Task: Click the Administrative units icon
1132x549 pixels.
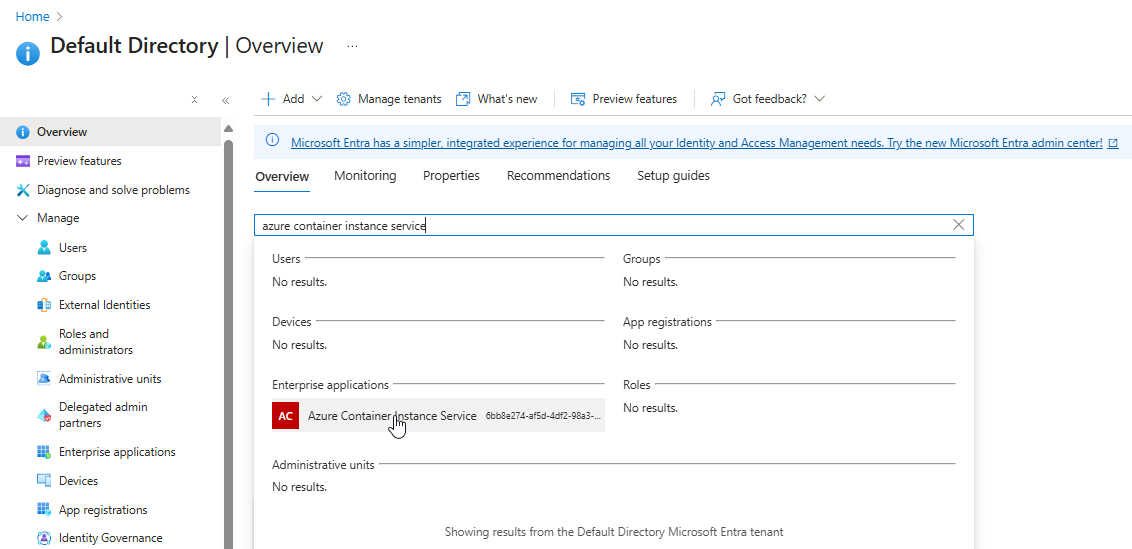Action: pyautogui.click(x=44, y=379)
